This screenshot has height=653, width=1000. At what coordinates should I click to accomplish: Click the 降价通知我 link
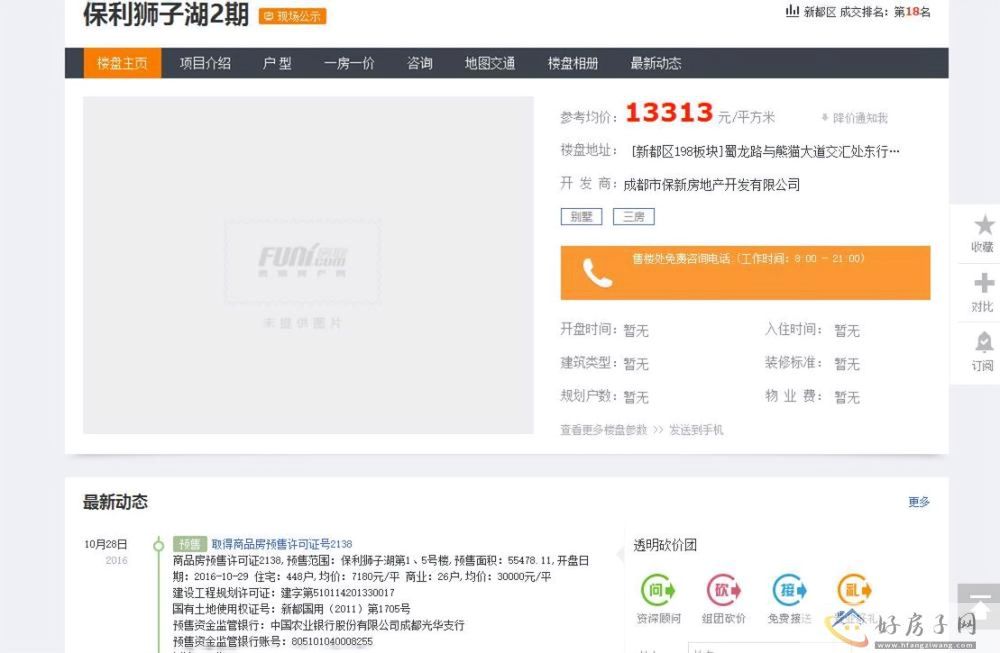tap(855, 118)
